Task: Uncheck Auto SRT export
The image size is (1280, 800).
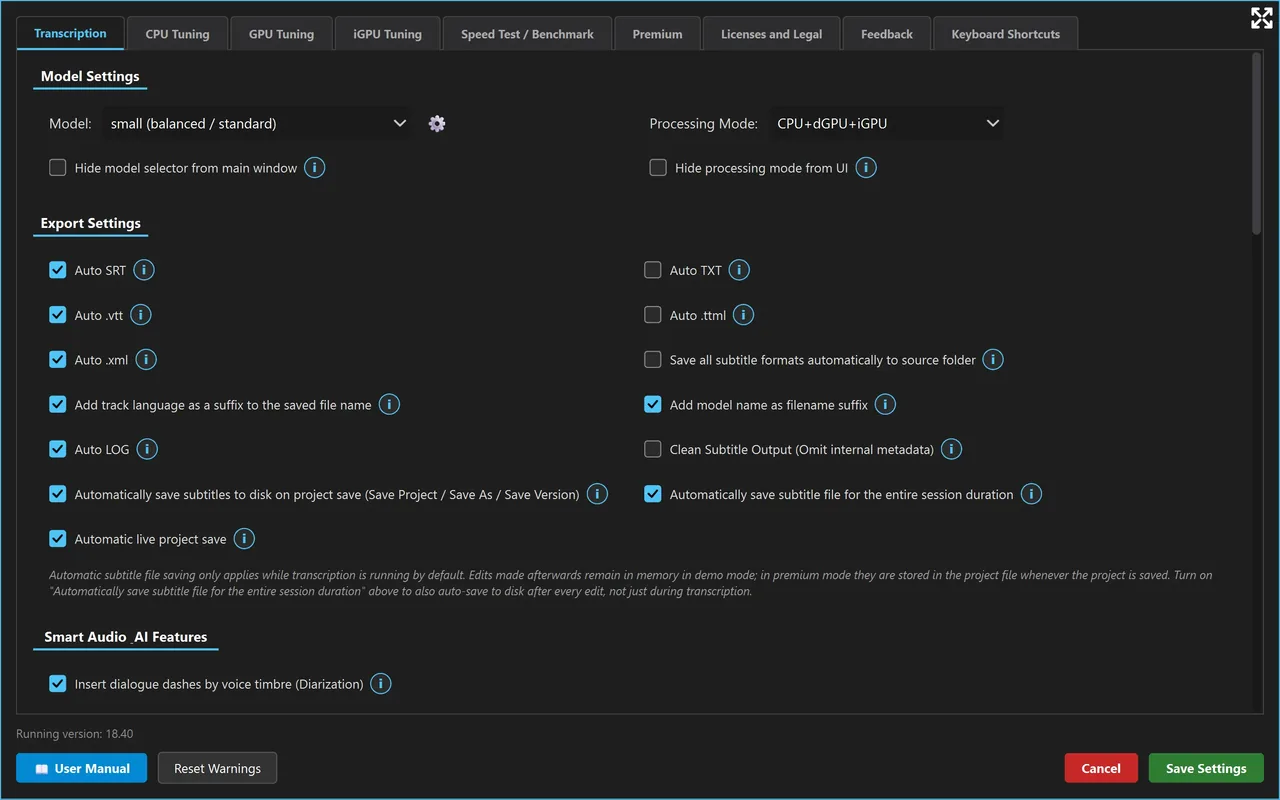Action: click(x=58, y=270)
